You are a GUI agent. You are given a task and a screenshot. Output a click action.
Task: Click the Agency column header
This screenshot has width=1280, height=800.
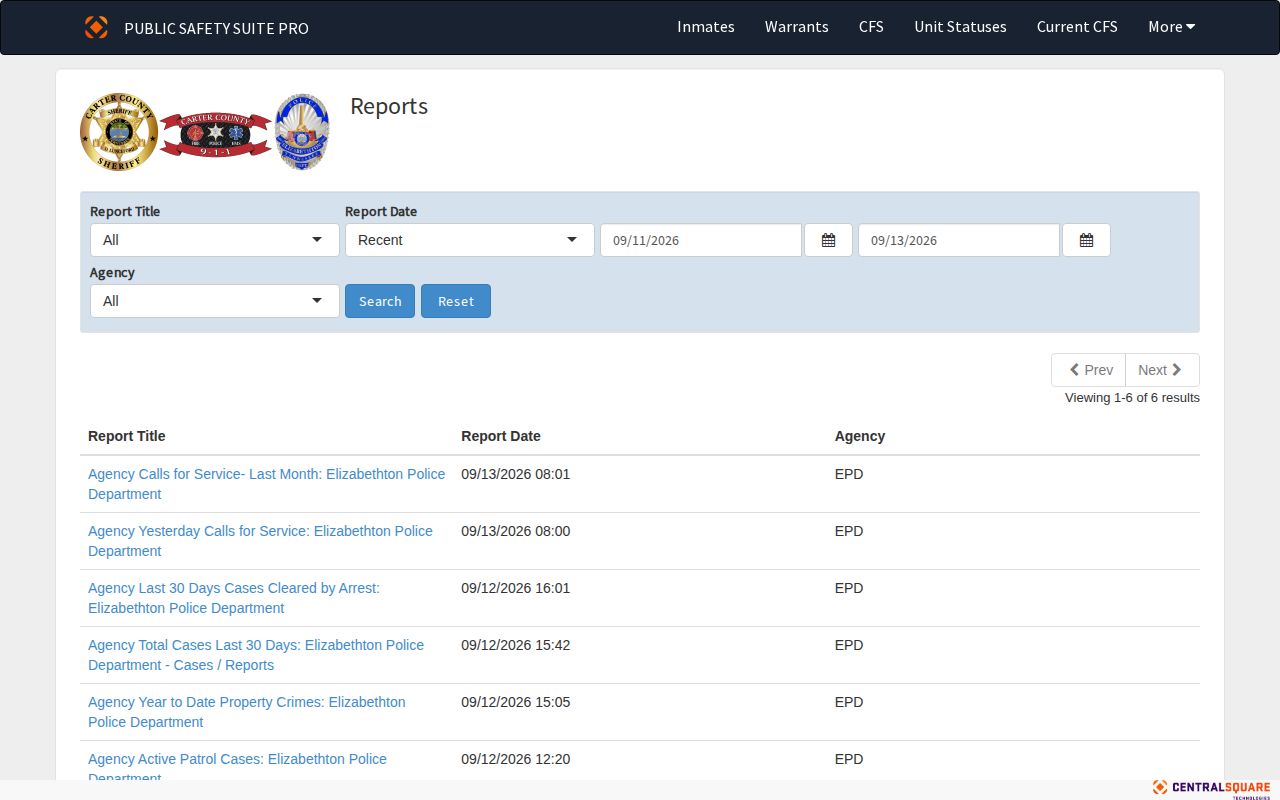click(x=860, y=436)
